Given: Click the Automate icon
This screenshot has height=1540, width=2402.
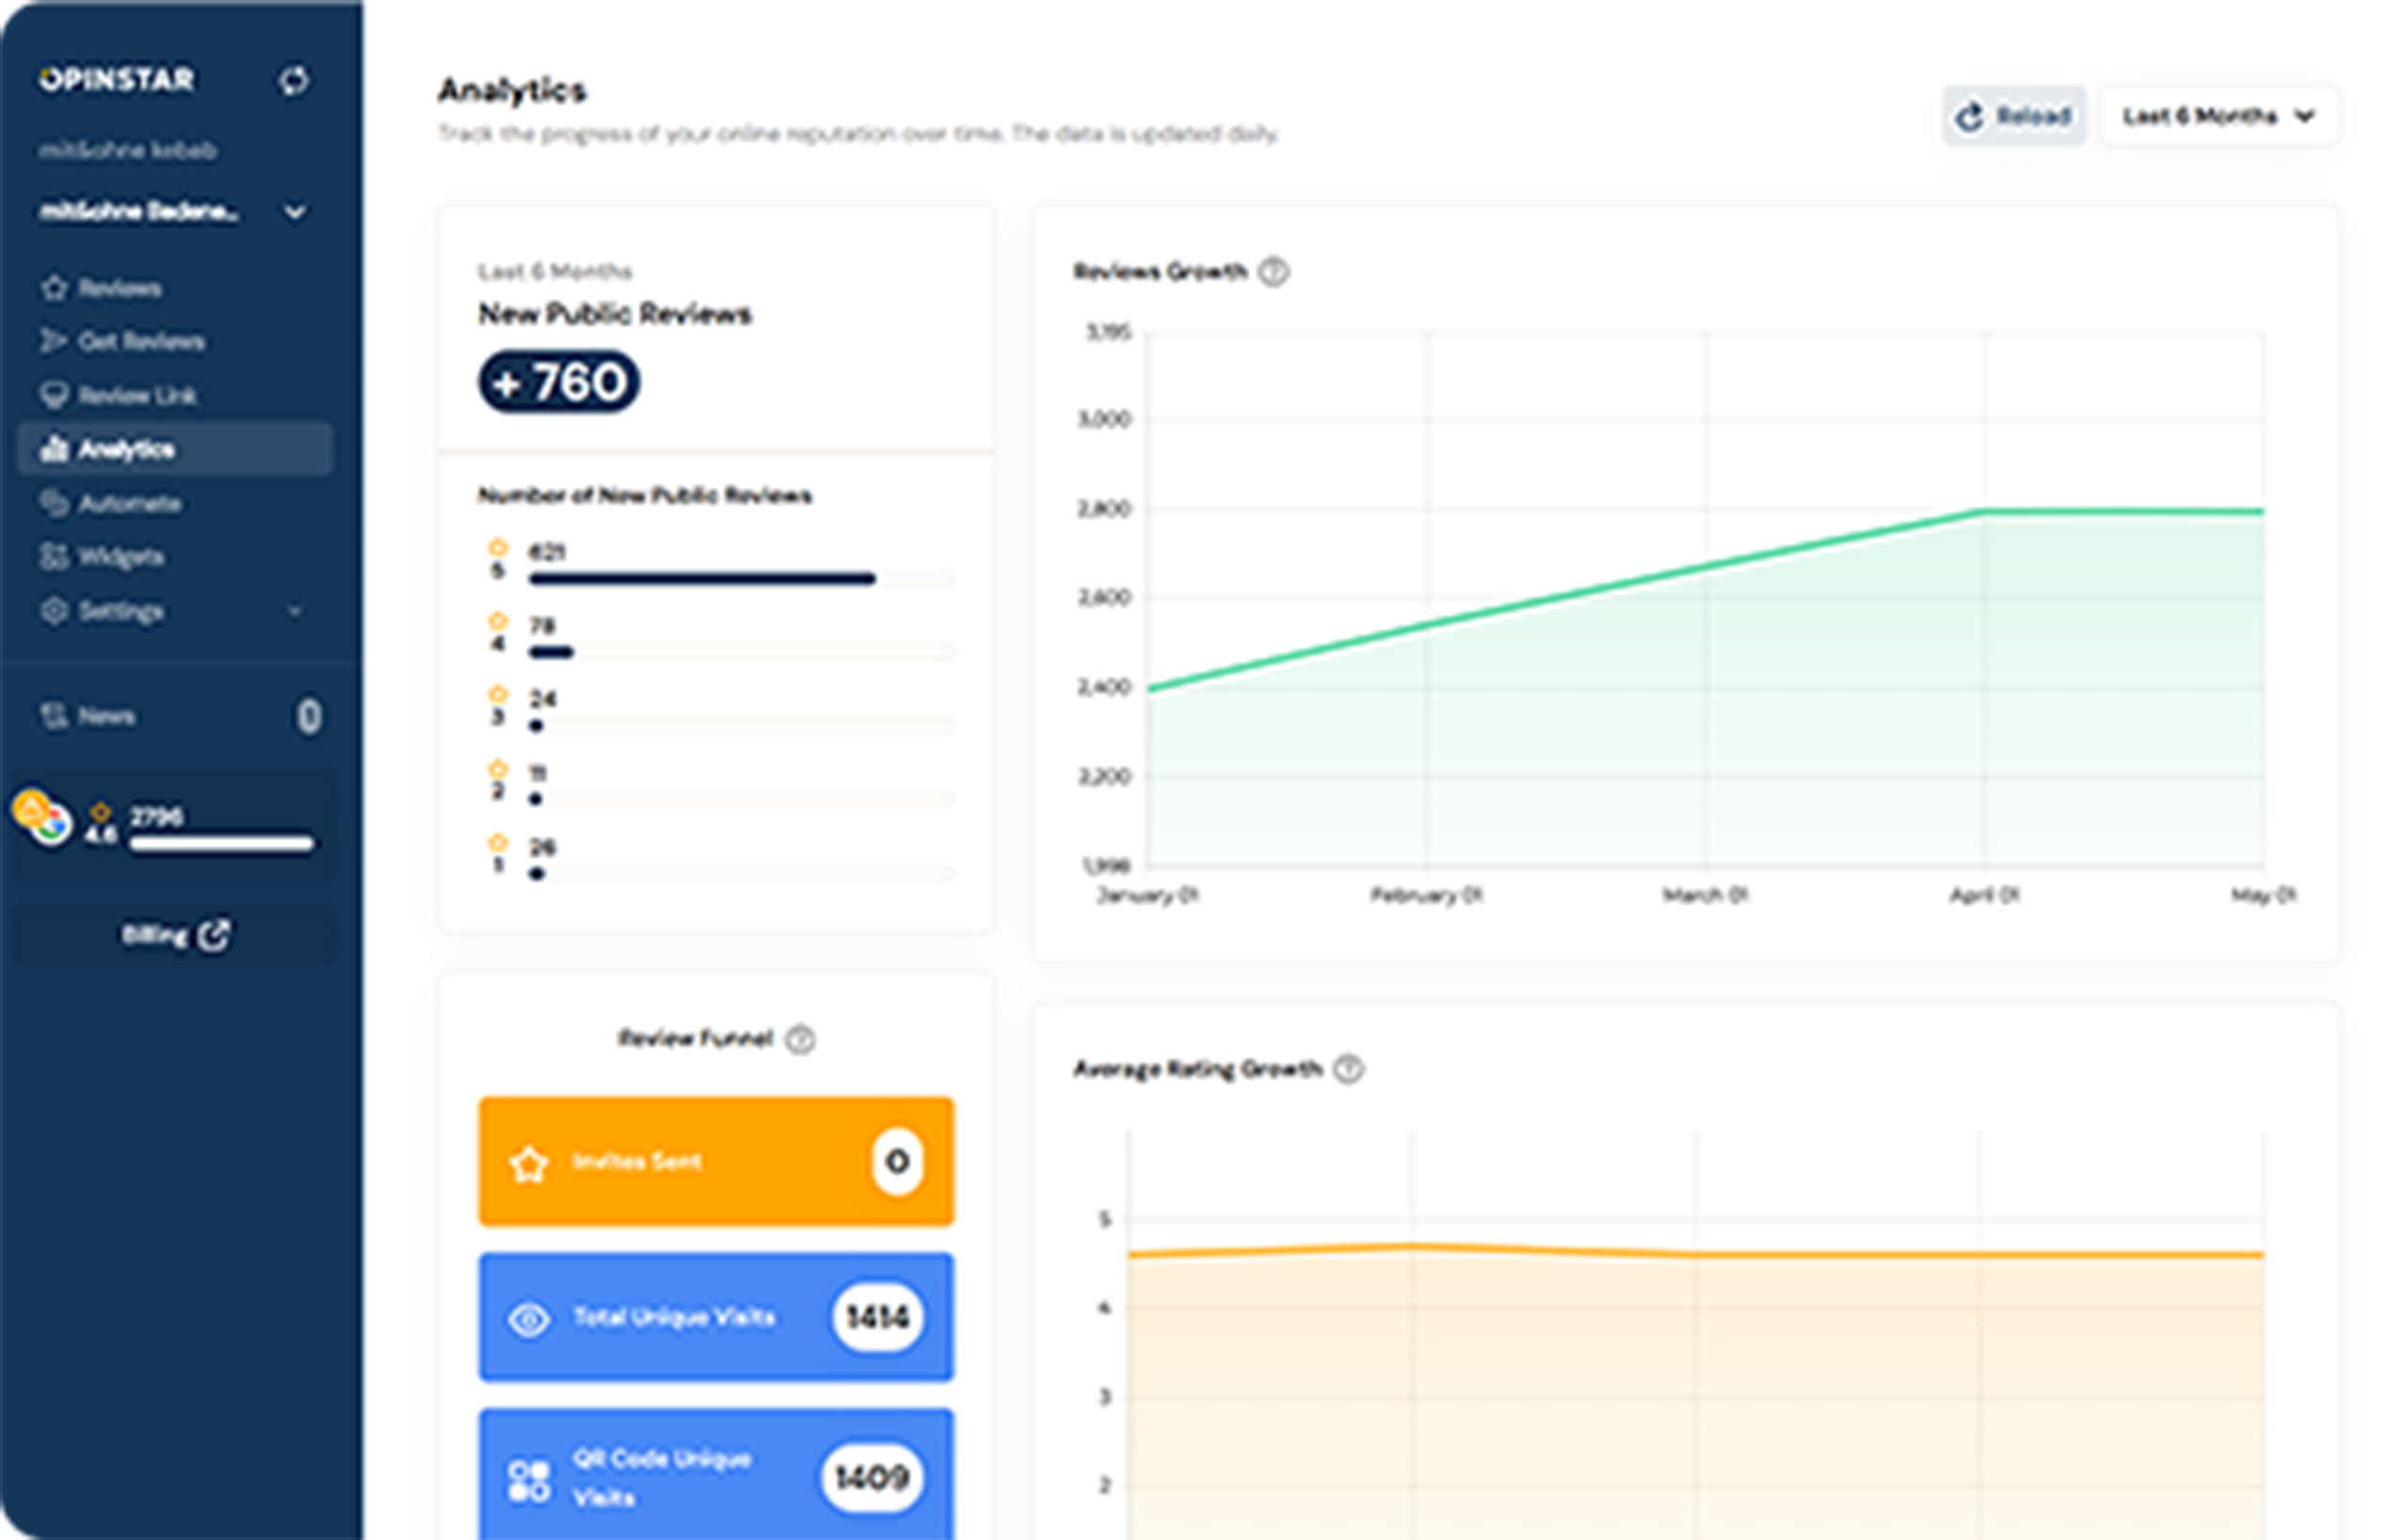Looking at the screenshot, I should pyautogui.click(x=54, y=502).
